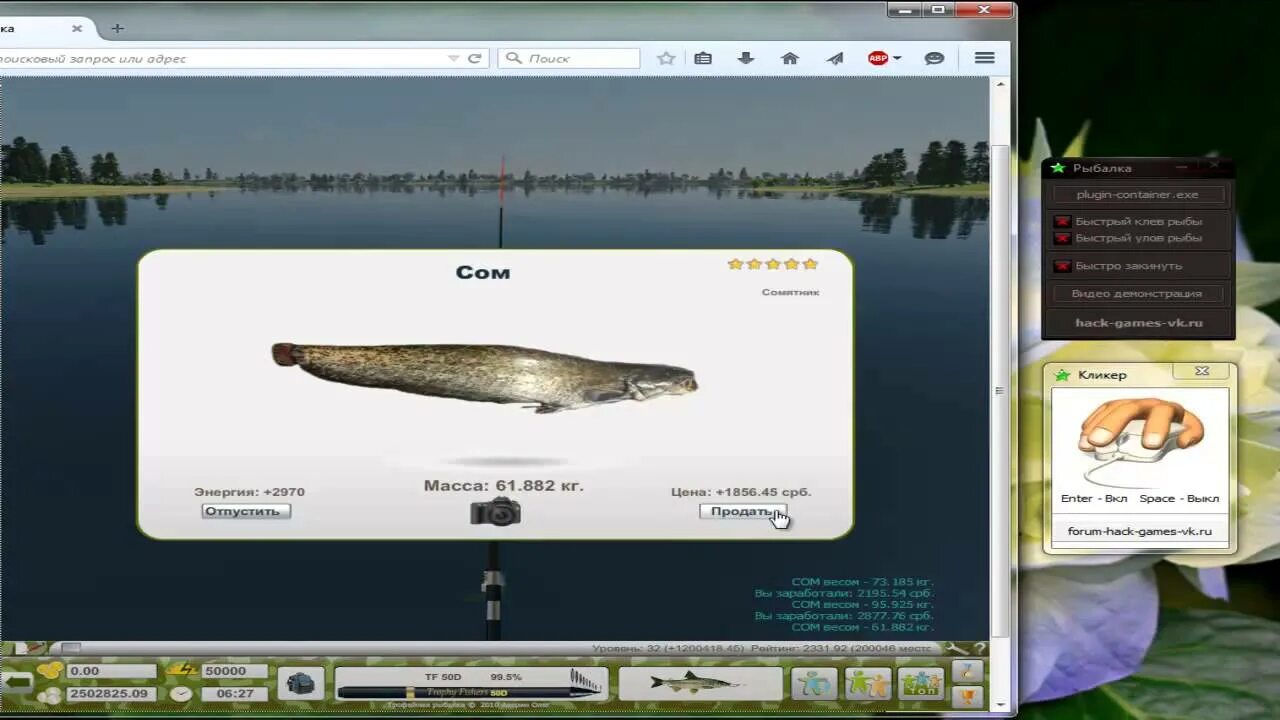Image resolution: width=1280 pixels, height=720 pixels.
Task: Follow forum-hack-games-vk.ru link in Кликер
Action: click(1140, 532)
